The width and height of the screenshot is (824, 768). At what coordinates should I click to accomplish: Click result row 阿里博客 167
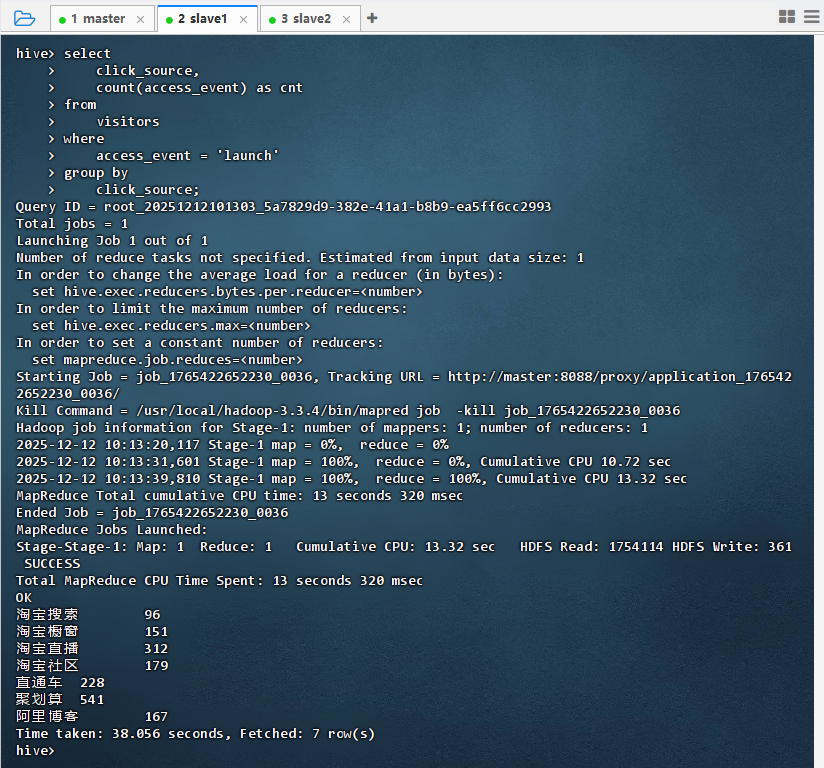click(92, 716)
